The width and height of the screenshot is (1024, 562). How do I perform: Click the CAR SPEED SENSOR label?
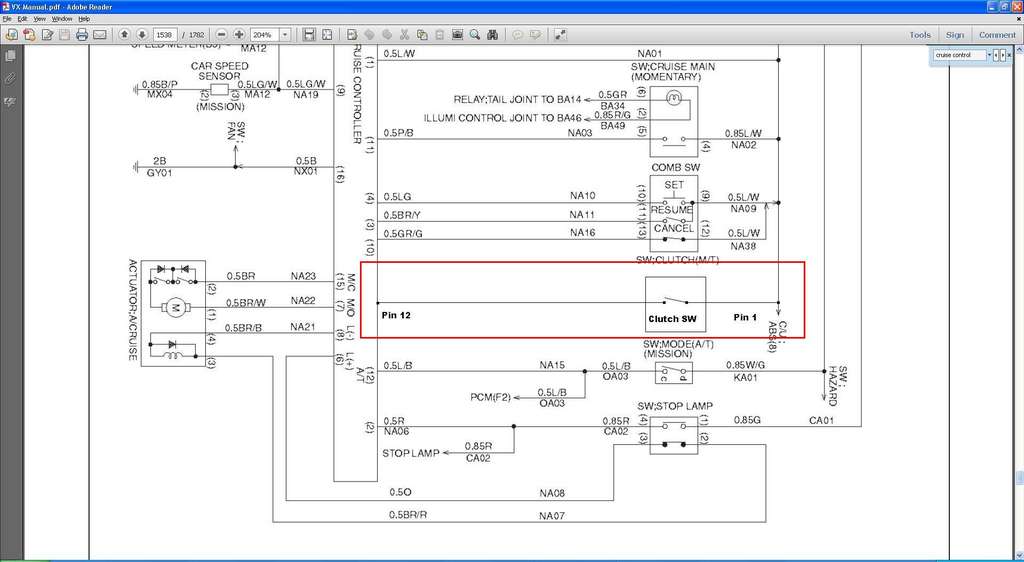pyautogui.click(x=219, y=71)
